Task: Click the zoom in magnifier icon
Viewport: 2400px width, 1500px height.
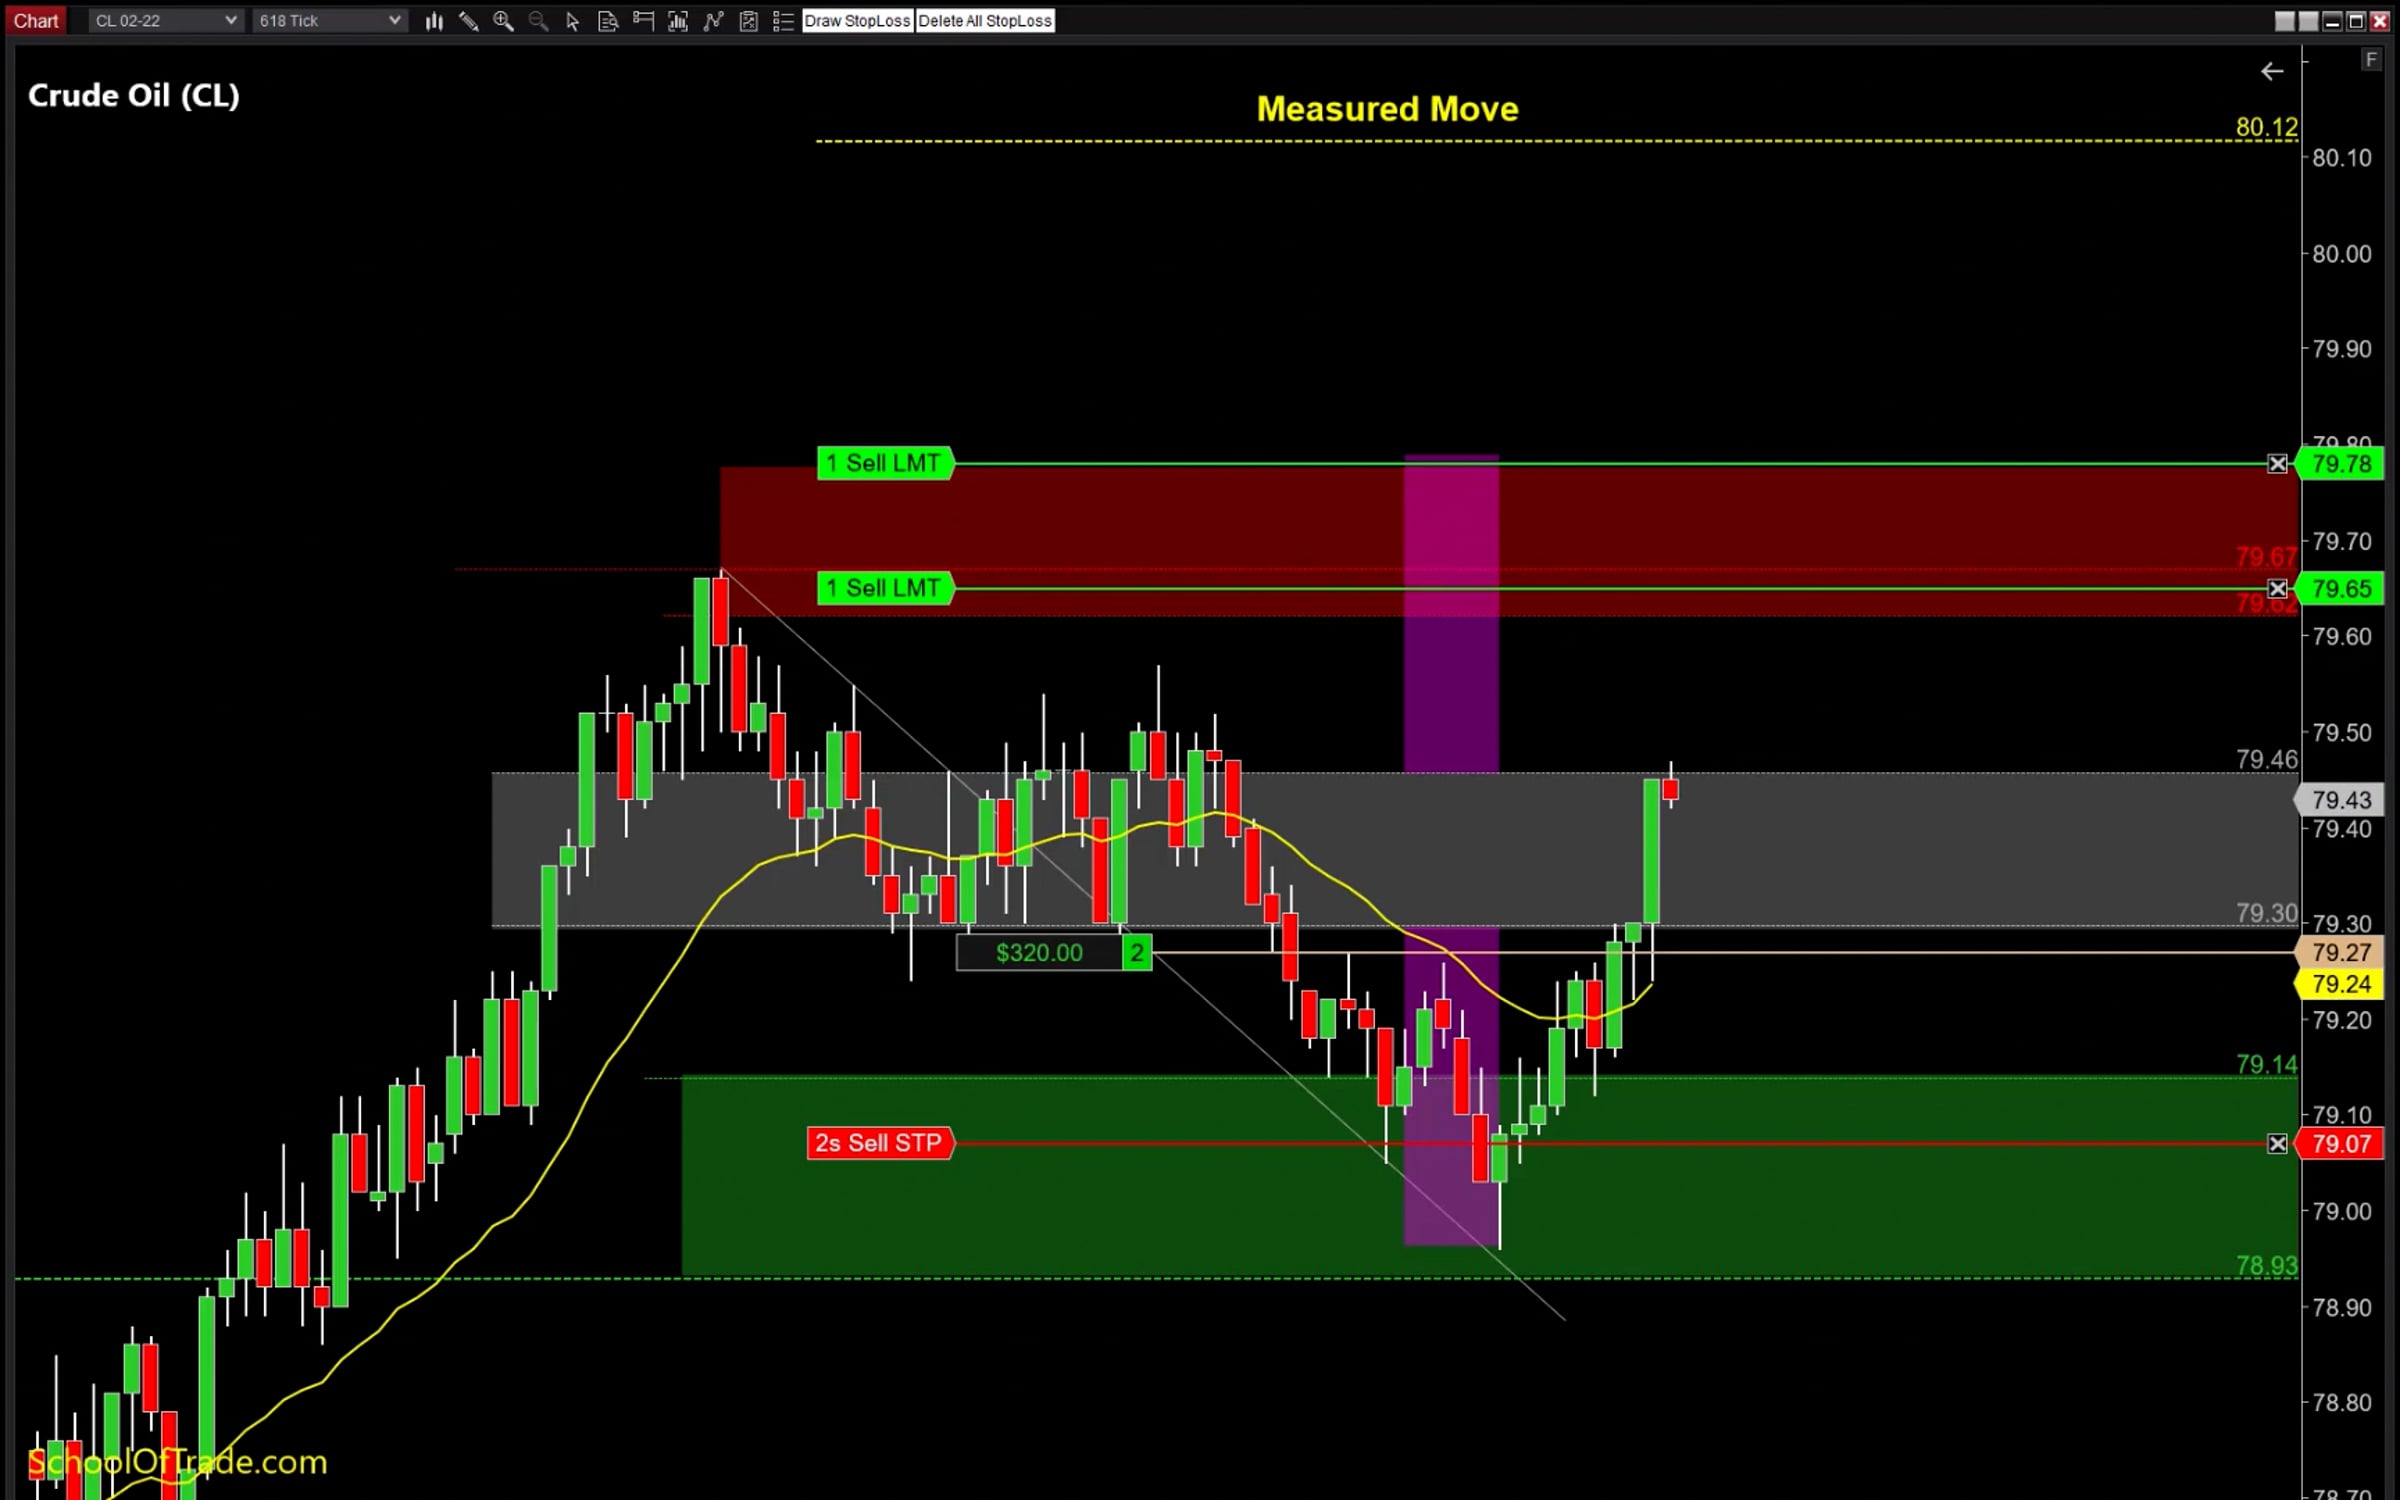Action: [503, 21]
